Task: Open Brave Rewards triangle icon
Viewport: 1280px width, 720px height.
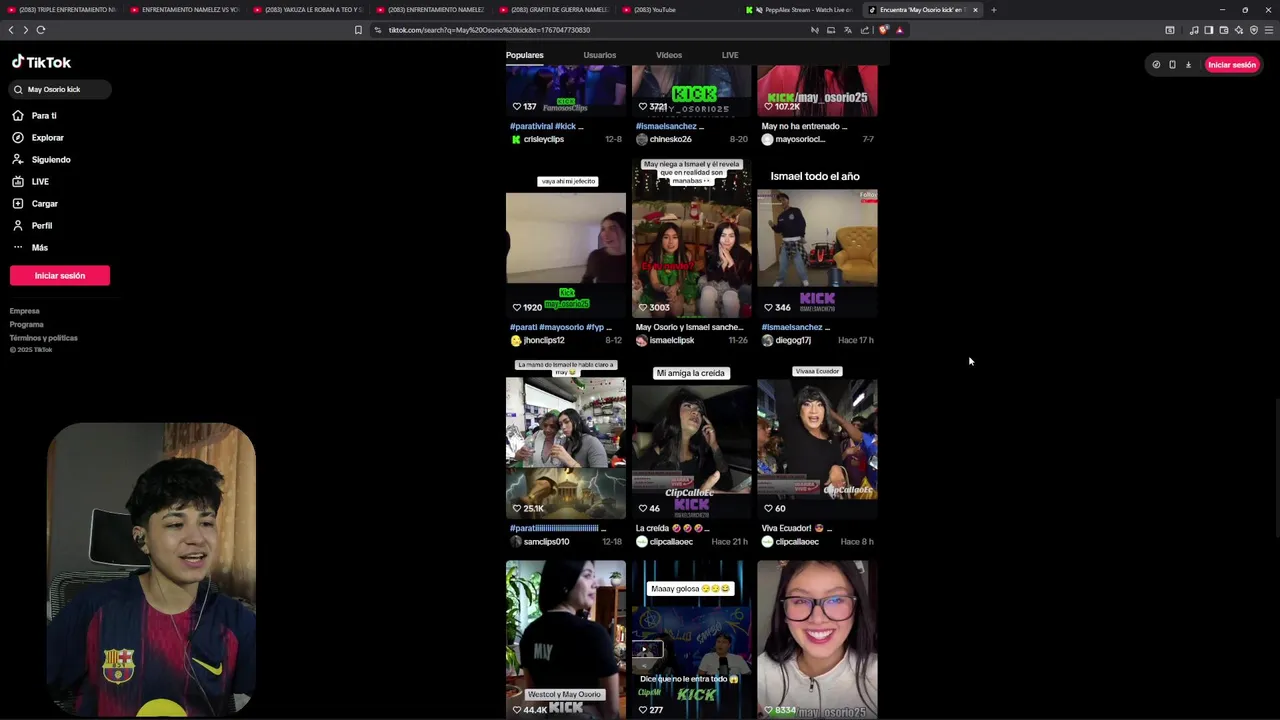Action: pos(899,30)
